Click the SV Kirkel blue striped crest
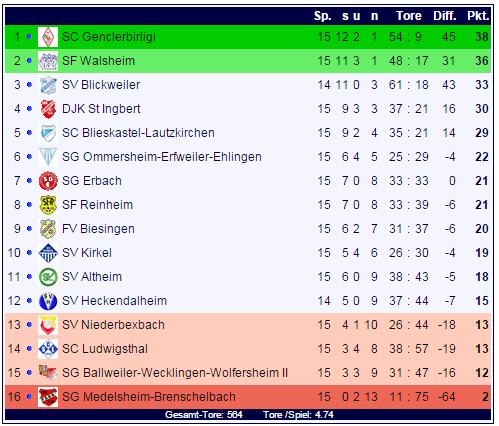 [x=48, y=253]
